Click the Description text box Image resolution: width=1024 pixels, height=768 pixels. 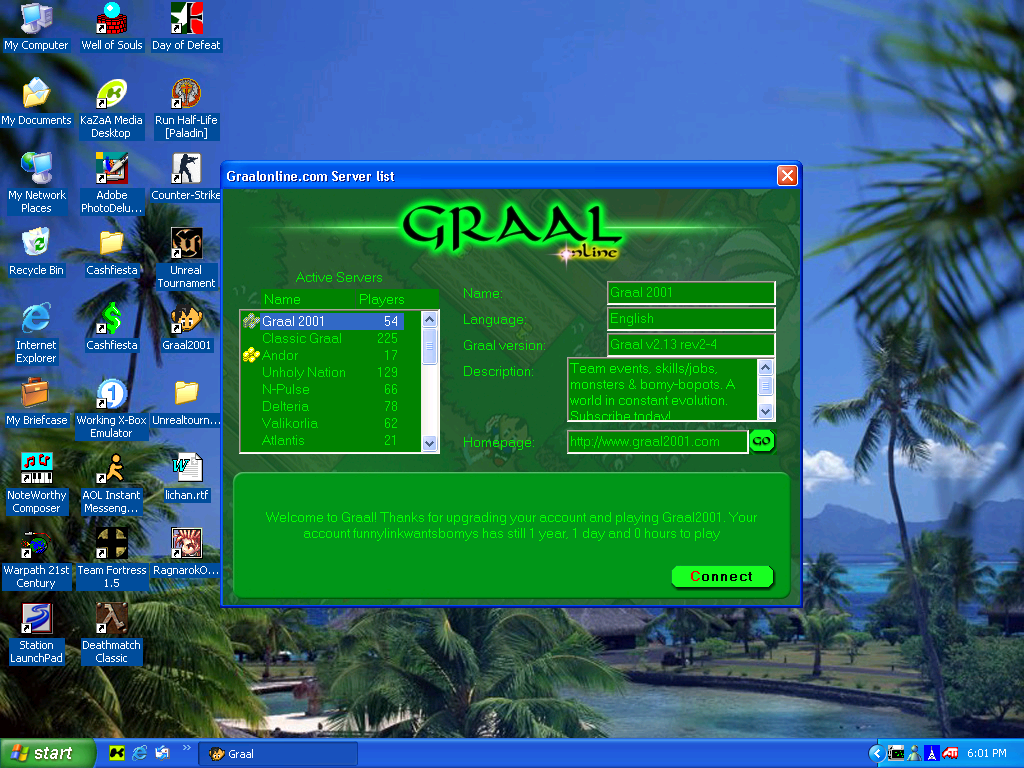pyautogui.click(x=662, y=389)
